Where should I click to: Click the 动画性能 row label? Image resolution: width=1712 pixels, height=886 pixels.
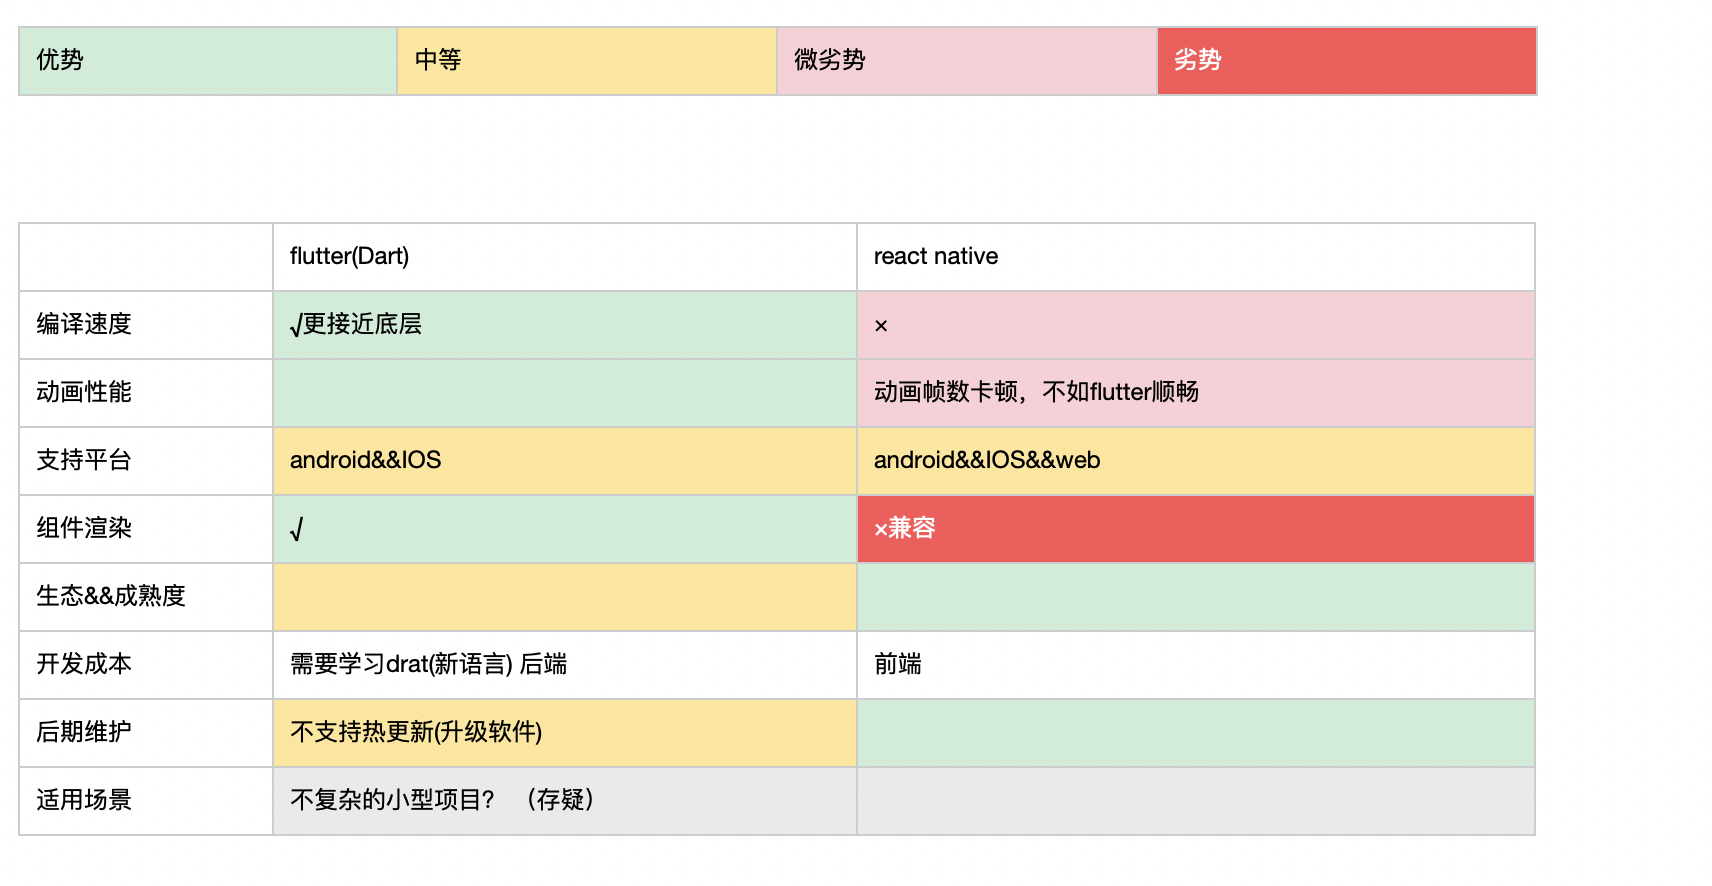coord(146,393)
